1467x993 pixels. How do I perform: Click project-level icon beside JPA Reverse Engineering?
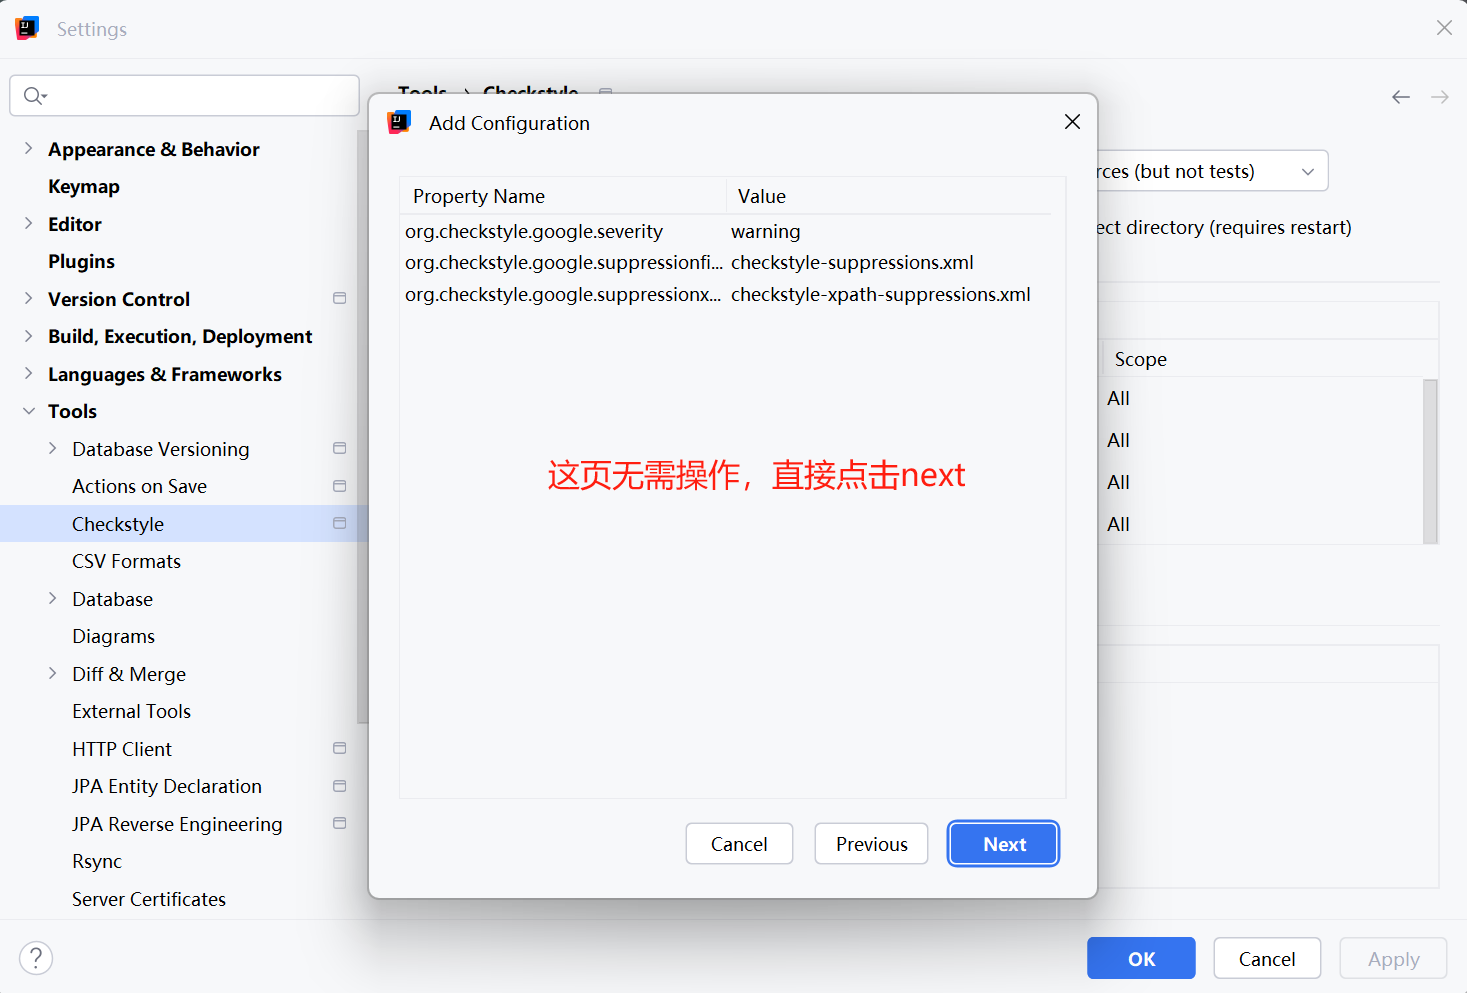tap(339, 823)
